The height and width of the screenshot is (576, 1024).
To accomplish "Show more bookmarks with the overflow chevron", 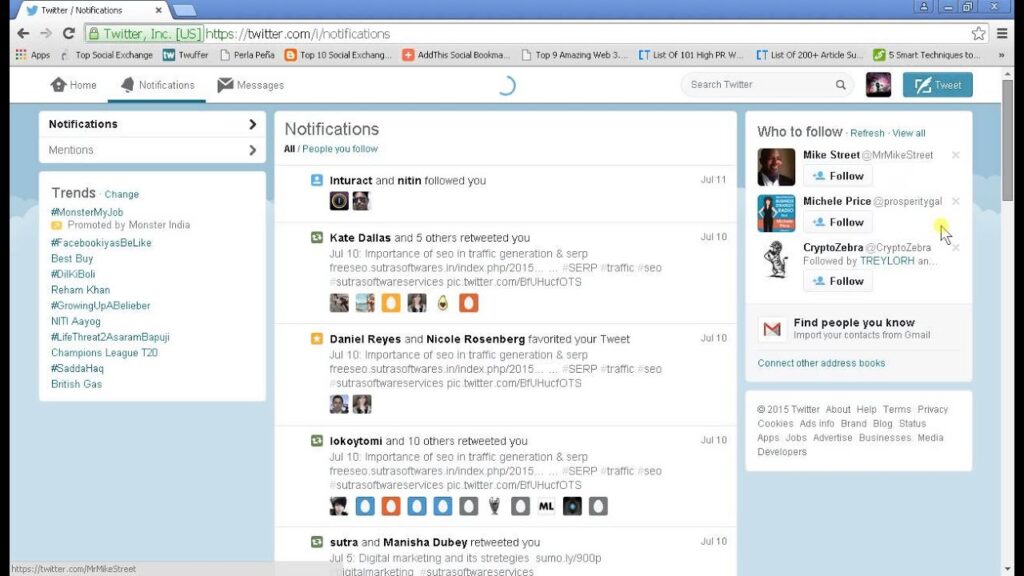I will coord(1001,55).
